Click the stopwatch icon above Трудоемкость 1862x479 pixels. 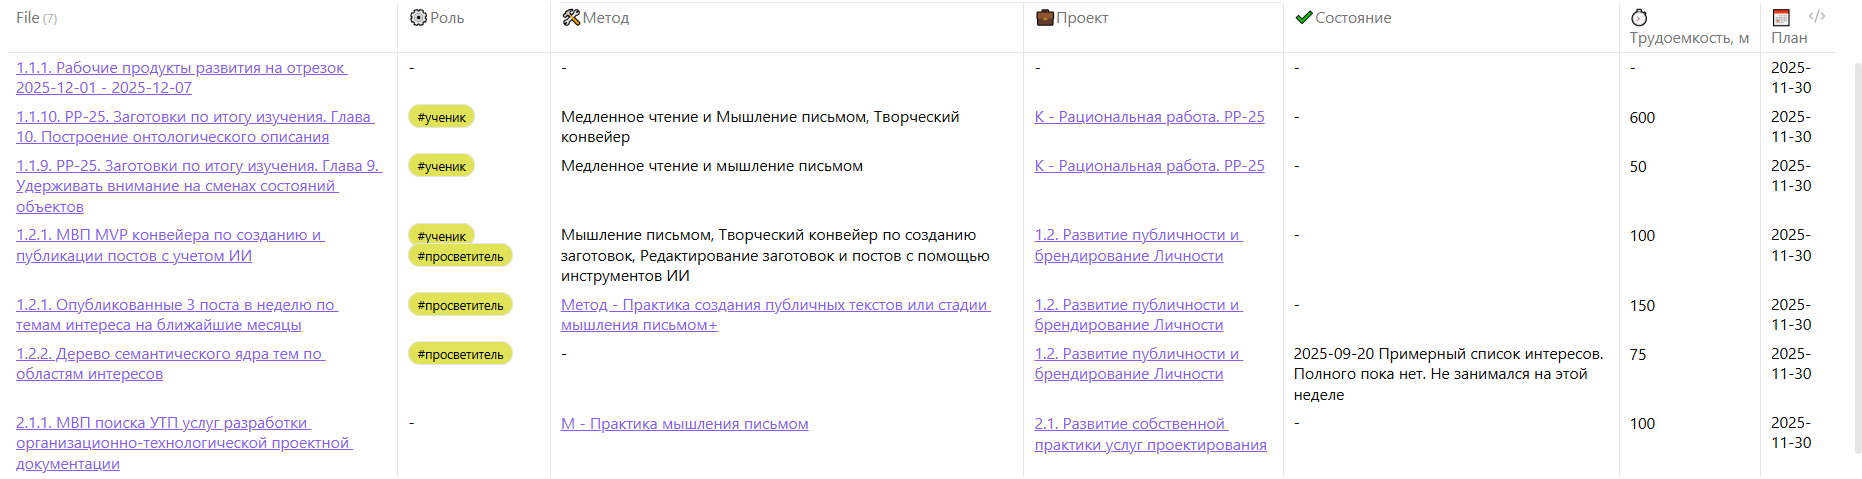coord(1639,18)
